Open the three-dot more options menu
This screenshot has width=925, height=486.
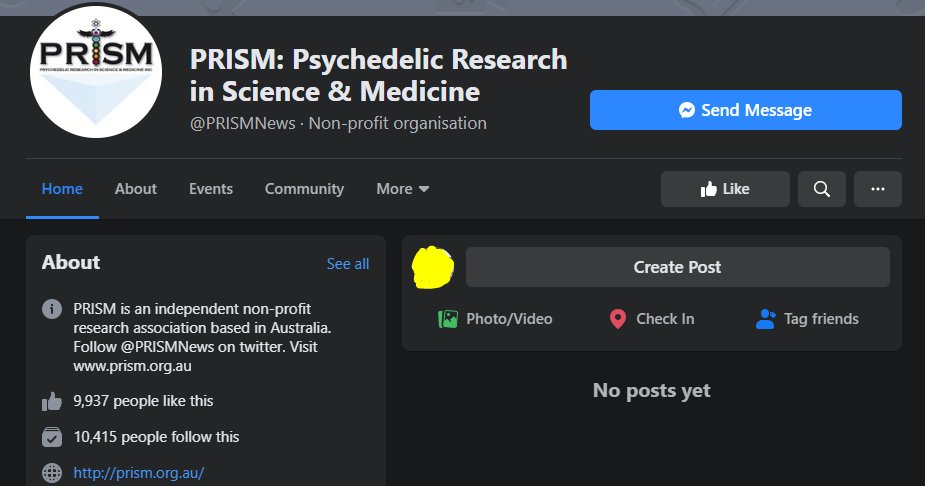[x=878, y=189]
